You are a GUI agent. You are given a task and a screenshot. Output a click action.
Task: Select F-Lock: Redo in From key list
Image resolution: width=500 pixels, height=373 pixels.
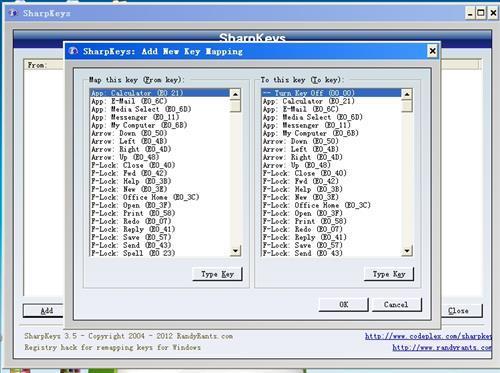click(160, 221)
